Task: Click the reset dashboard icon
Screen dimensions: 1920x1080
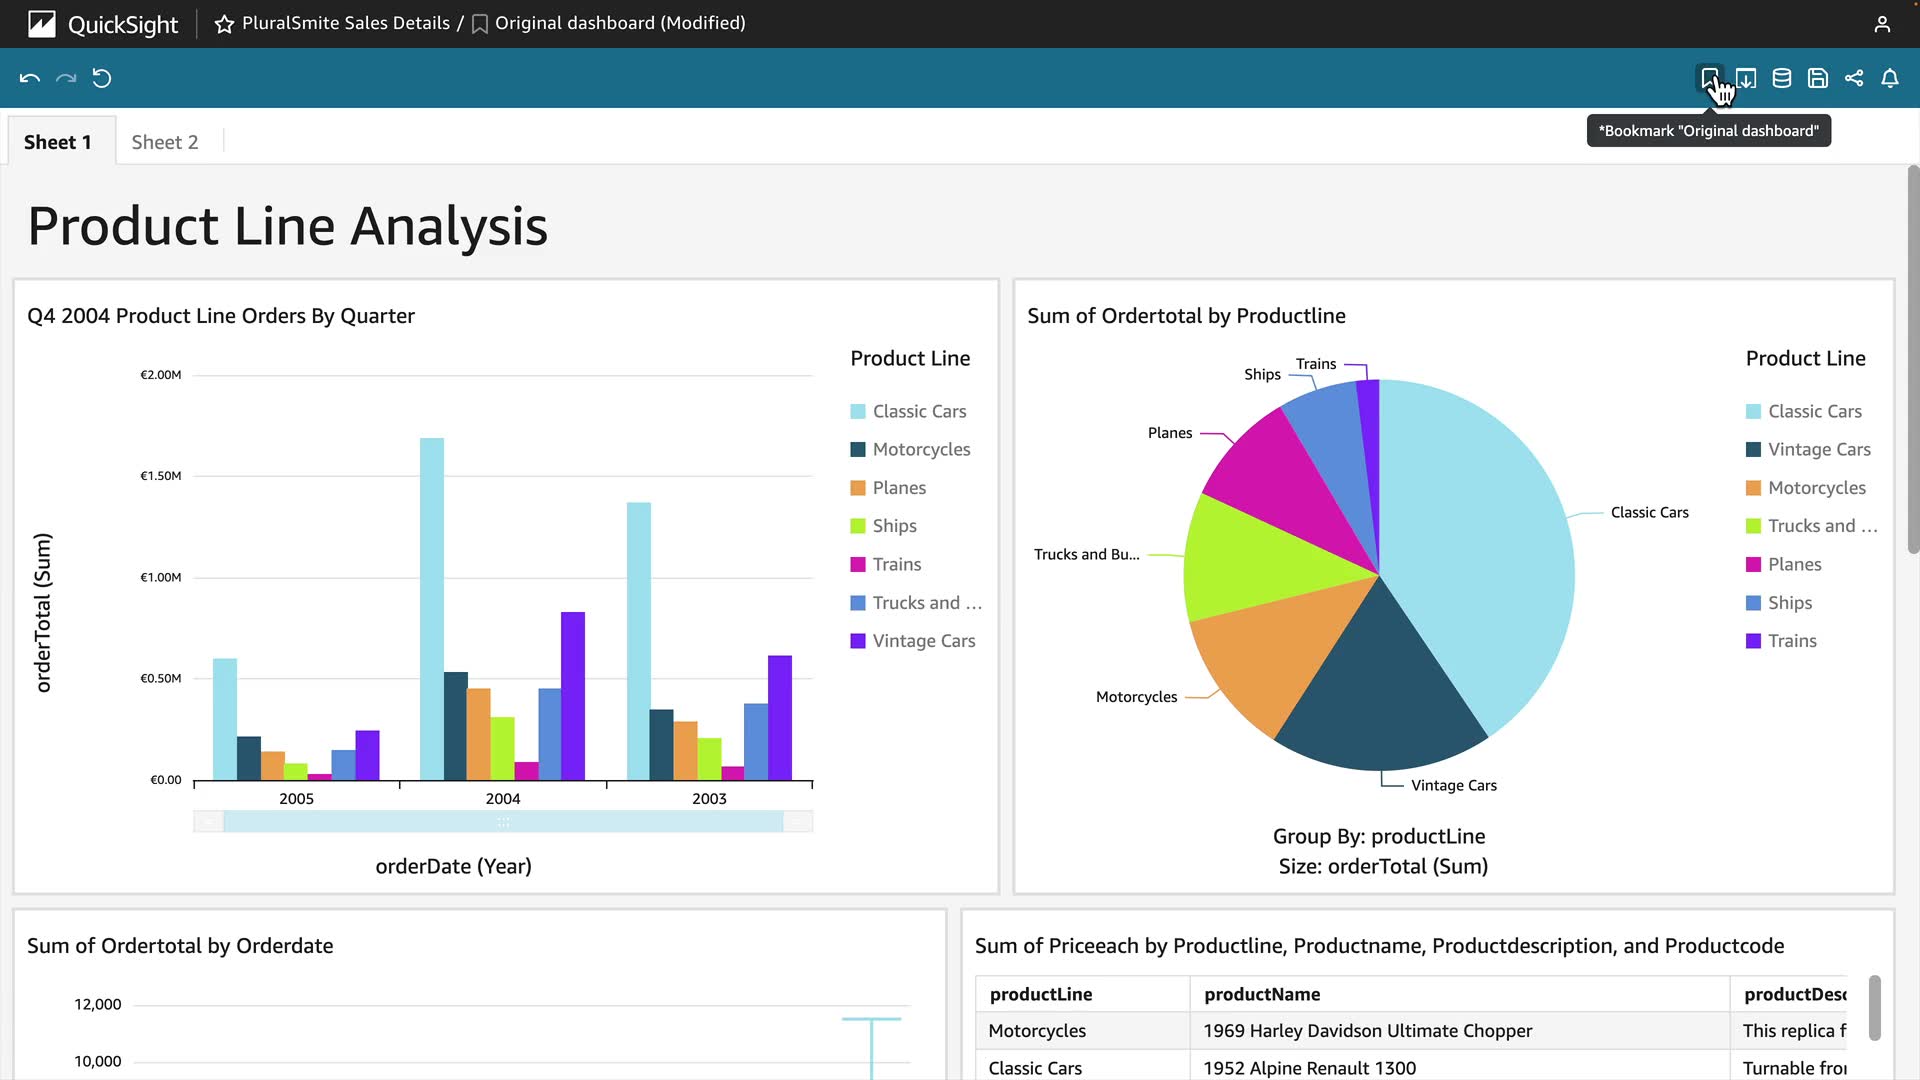Action: [x=102, y=78]
